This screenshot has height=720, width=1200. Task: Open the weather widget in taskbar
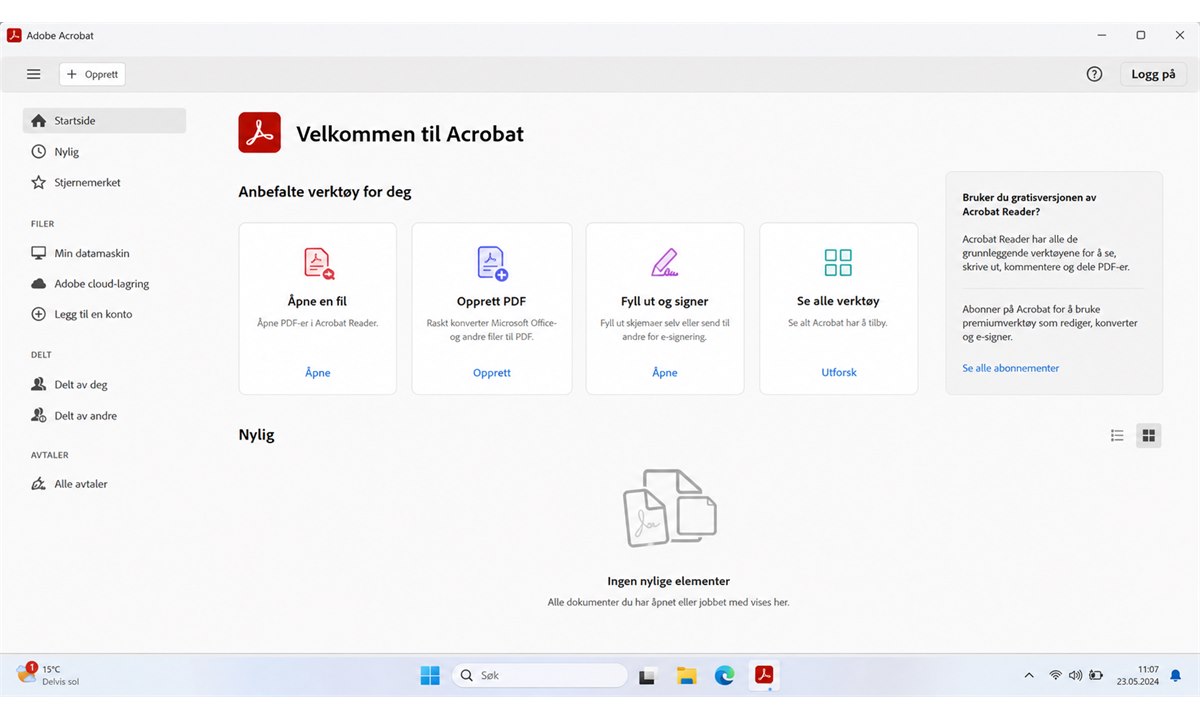(48, 675)
